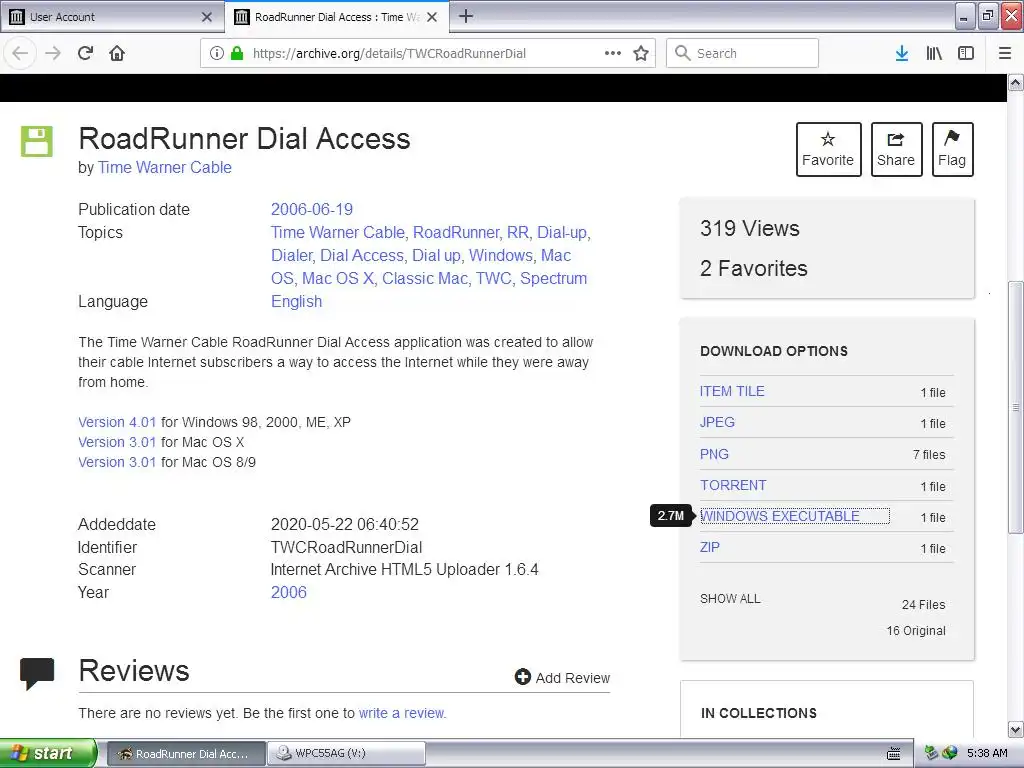Viewport: 1024px width, 768px height.
Task: Click the Favorite star button
Action: click(x=828, y=150)
